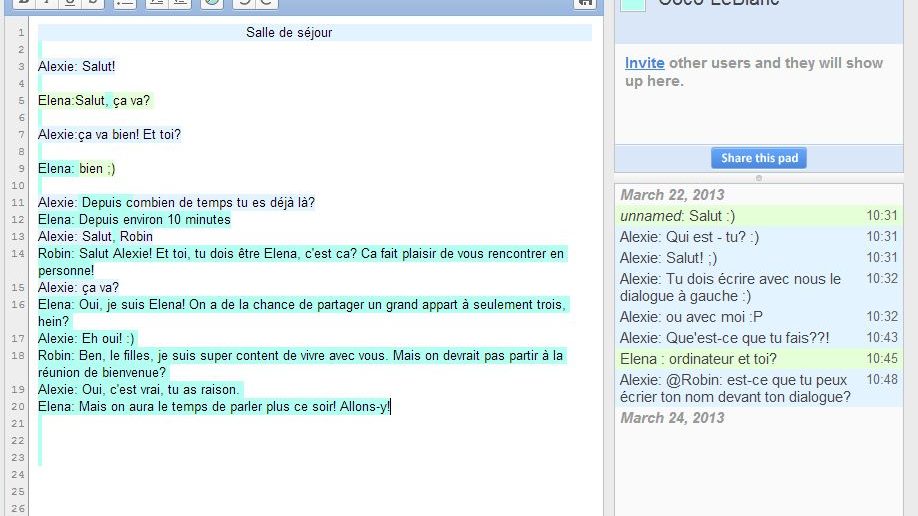The image size is (918, 516).
Task: Open Coco LeBlanc's user color swatch
Action: (632, 4)
